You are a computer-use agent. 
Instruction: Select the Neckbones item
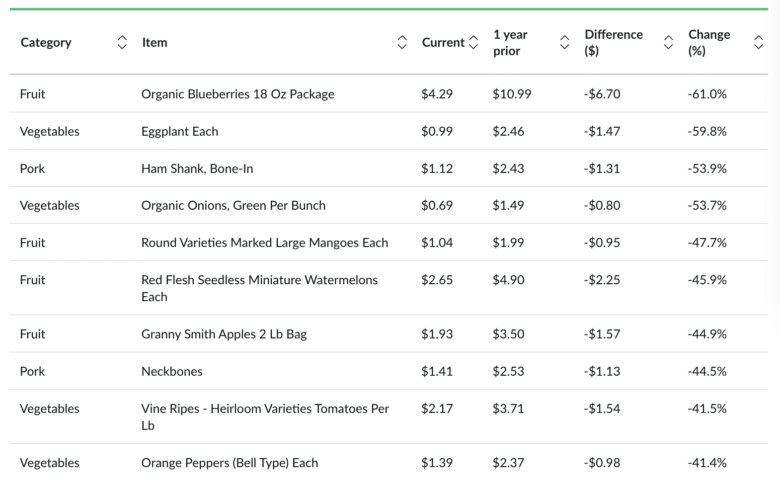click(x=172, y=371)
